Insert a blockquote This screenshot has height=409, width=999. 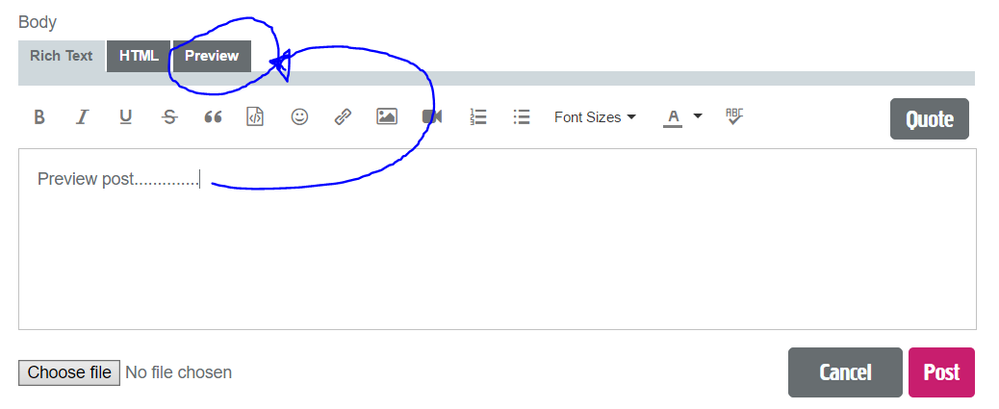pyautogui.click(x=212, y=117)
